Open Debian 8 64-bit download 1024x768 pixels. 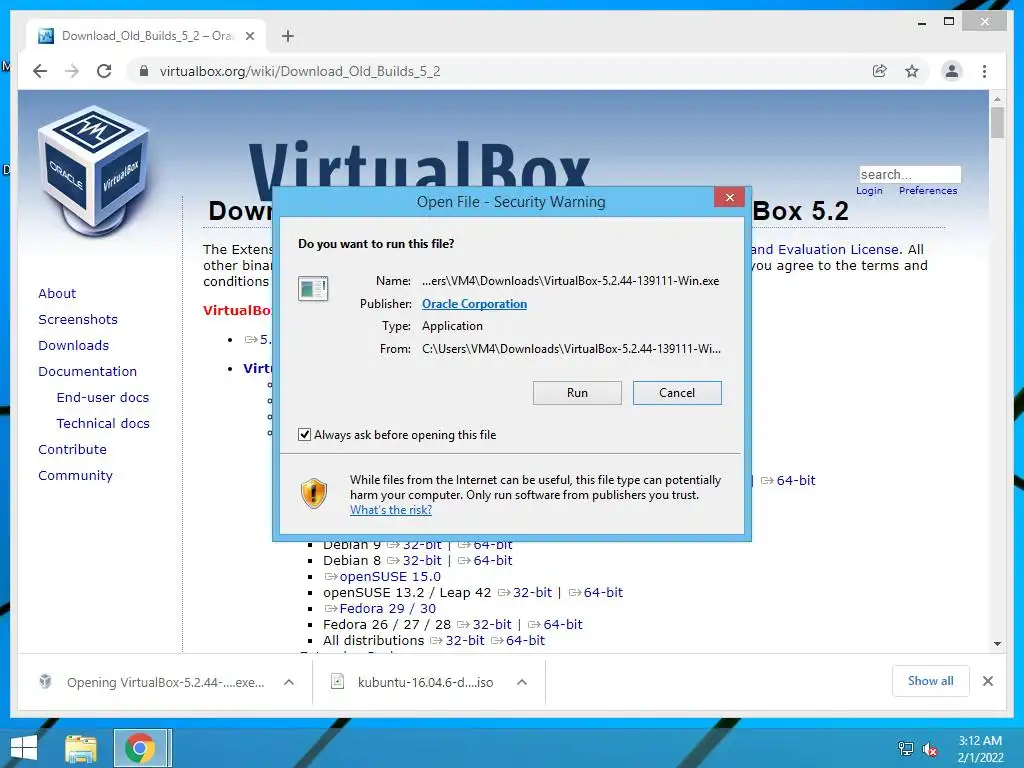pyautogui.click(x=492, y=560)
